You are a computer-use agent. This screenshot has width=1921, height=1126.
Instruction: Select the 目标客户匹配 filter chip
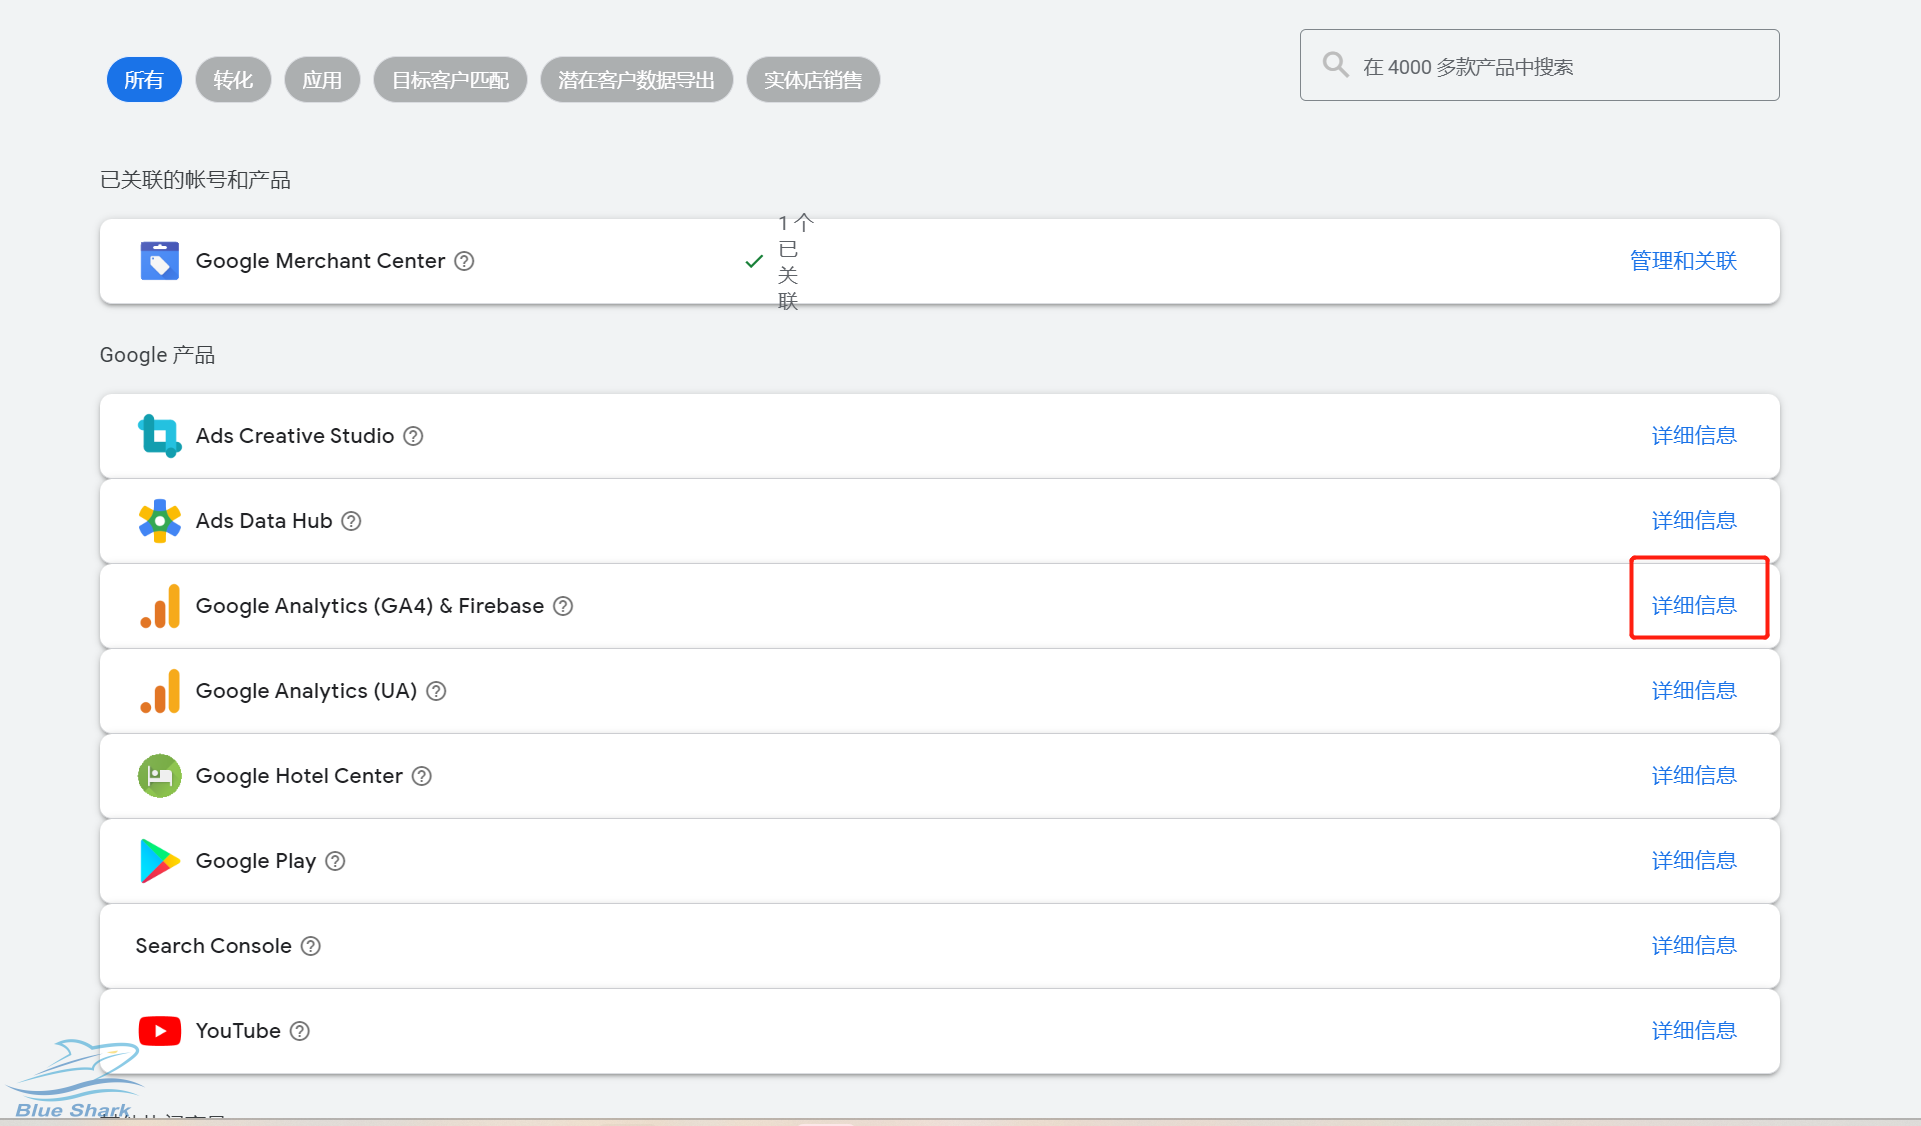tap(450, 80)
